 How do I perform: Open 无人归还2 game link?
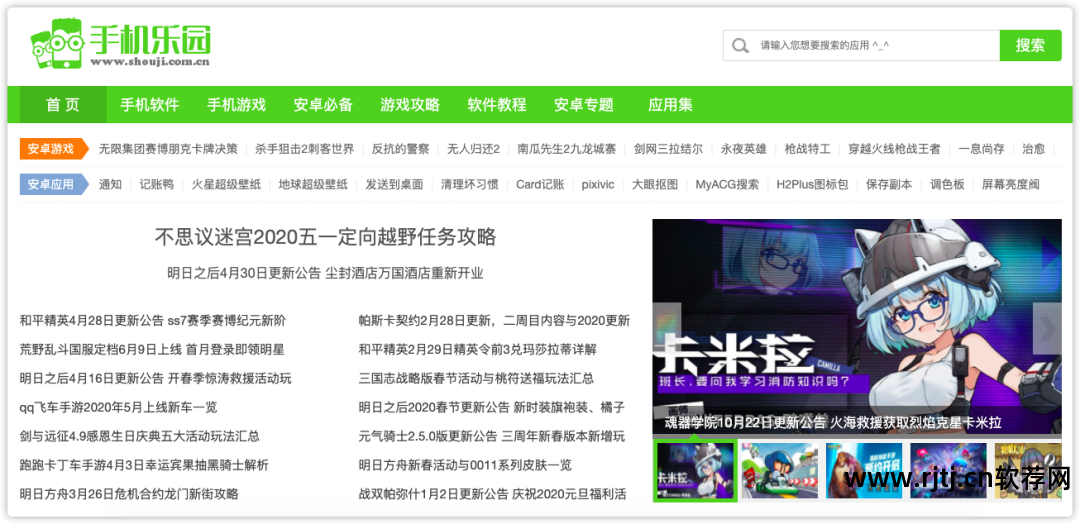click(x=473, y=149)
